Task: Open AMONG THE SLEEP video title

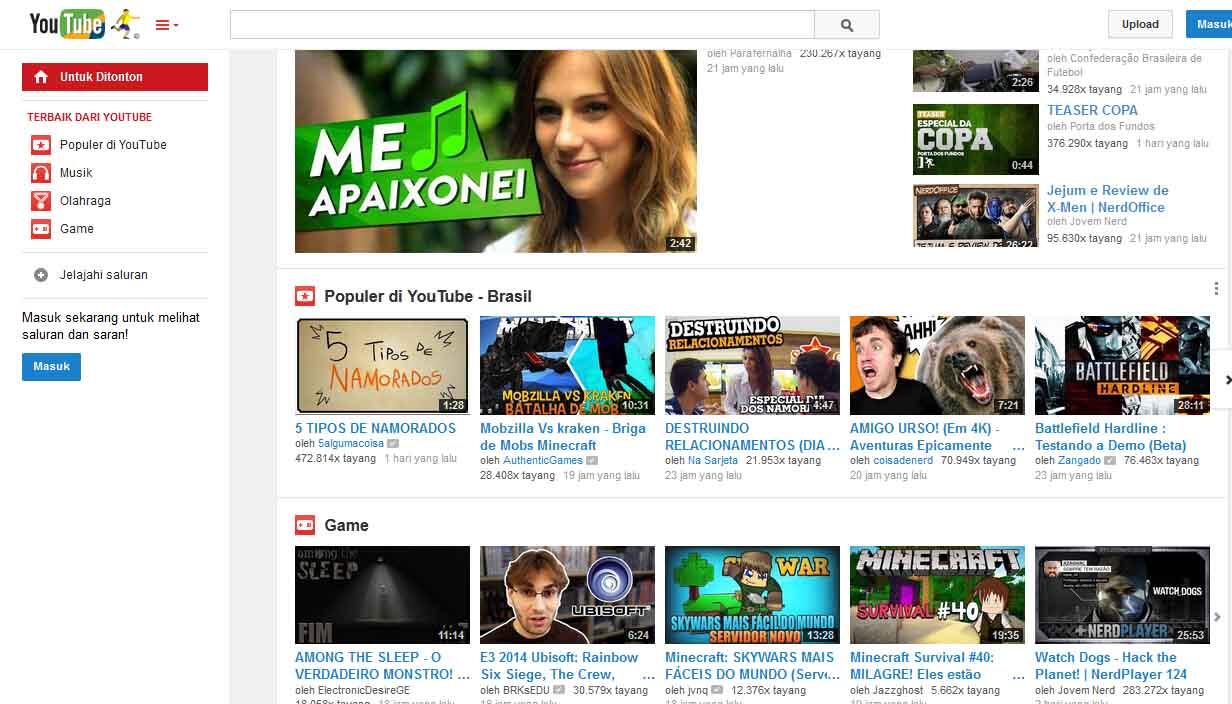Action: (x=382, y=666)
